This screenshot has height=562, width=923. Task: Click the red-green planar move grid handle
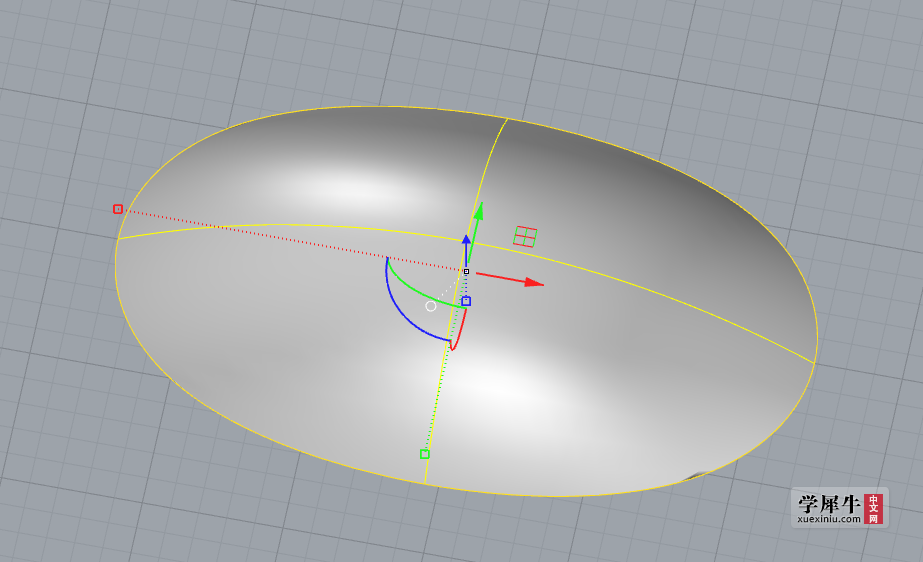[525, 237]
